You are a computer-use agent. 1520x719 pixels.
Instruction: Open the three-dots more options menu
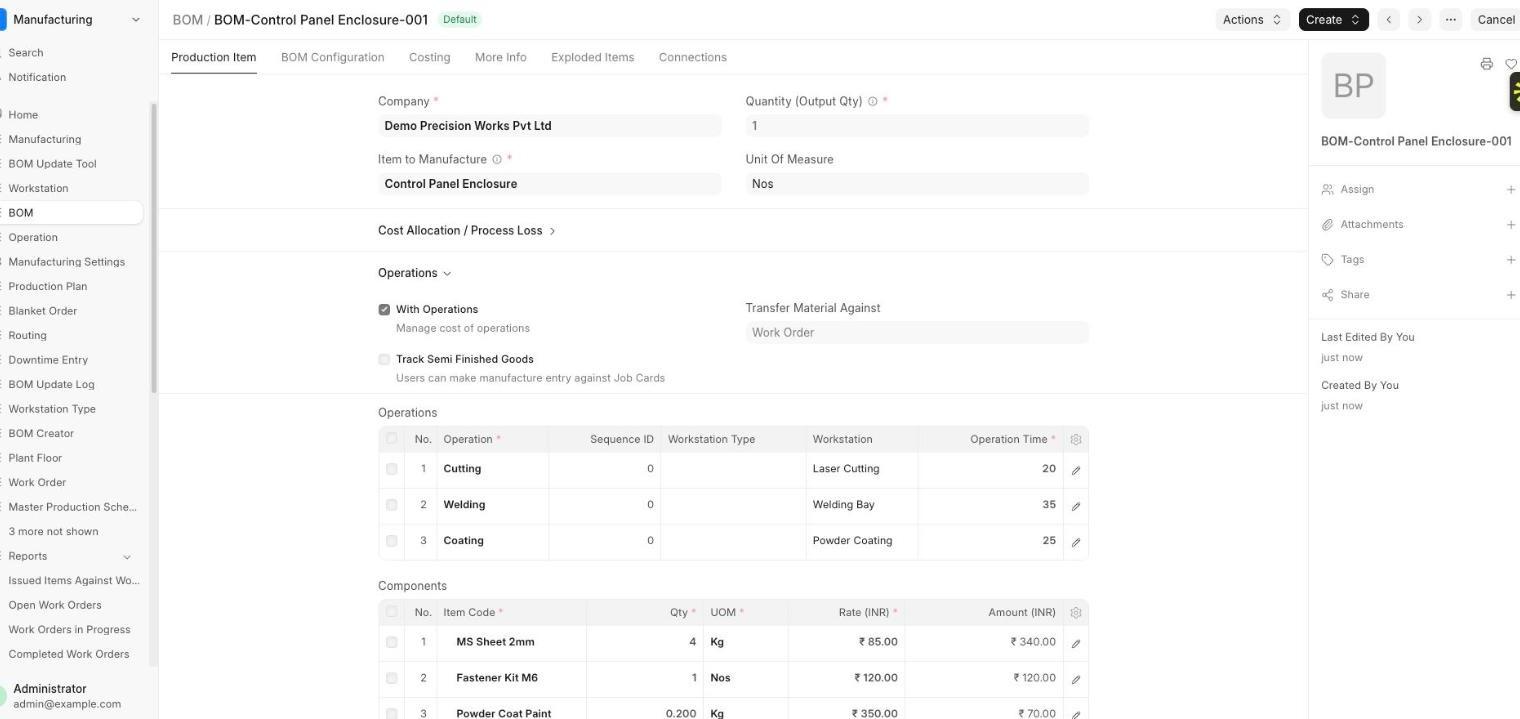tap(1450, 20)
